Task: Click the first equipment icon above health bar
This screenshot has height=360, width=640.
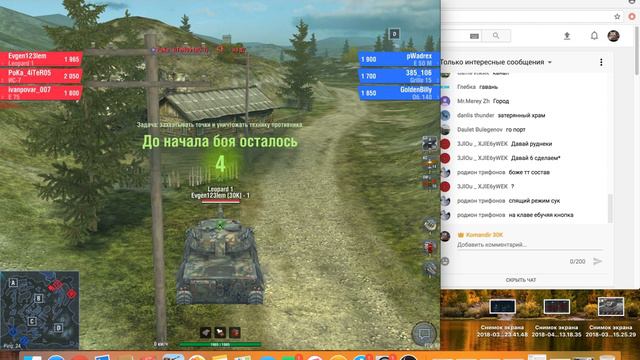Action: click(x=206, y=332)
